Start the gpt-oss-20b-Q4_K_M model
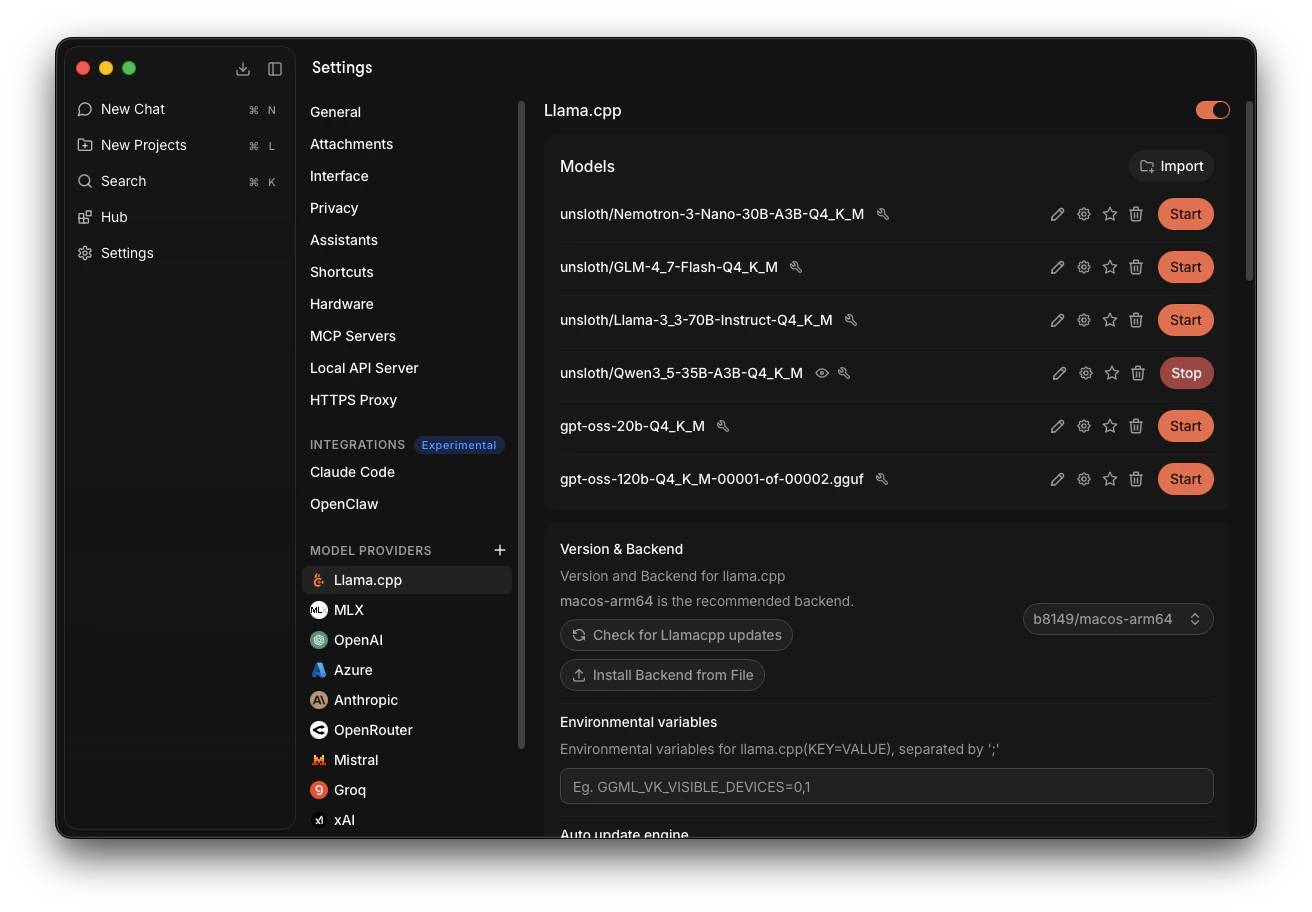Image resolution: width=1312 pixels, height=912 pixels. pos(1185,426)
